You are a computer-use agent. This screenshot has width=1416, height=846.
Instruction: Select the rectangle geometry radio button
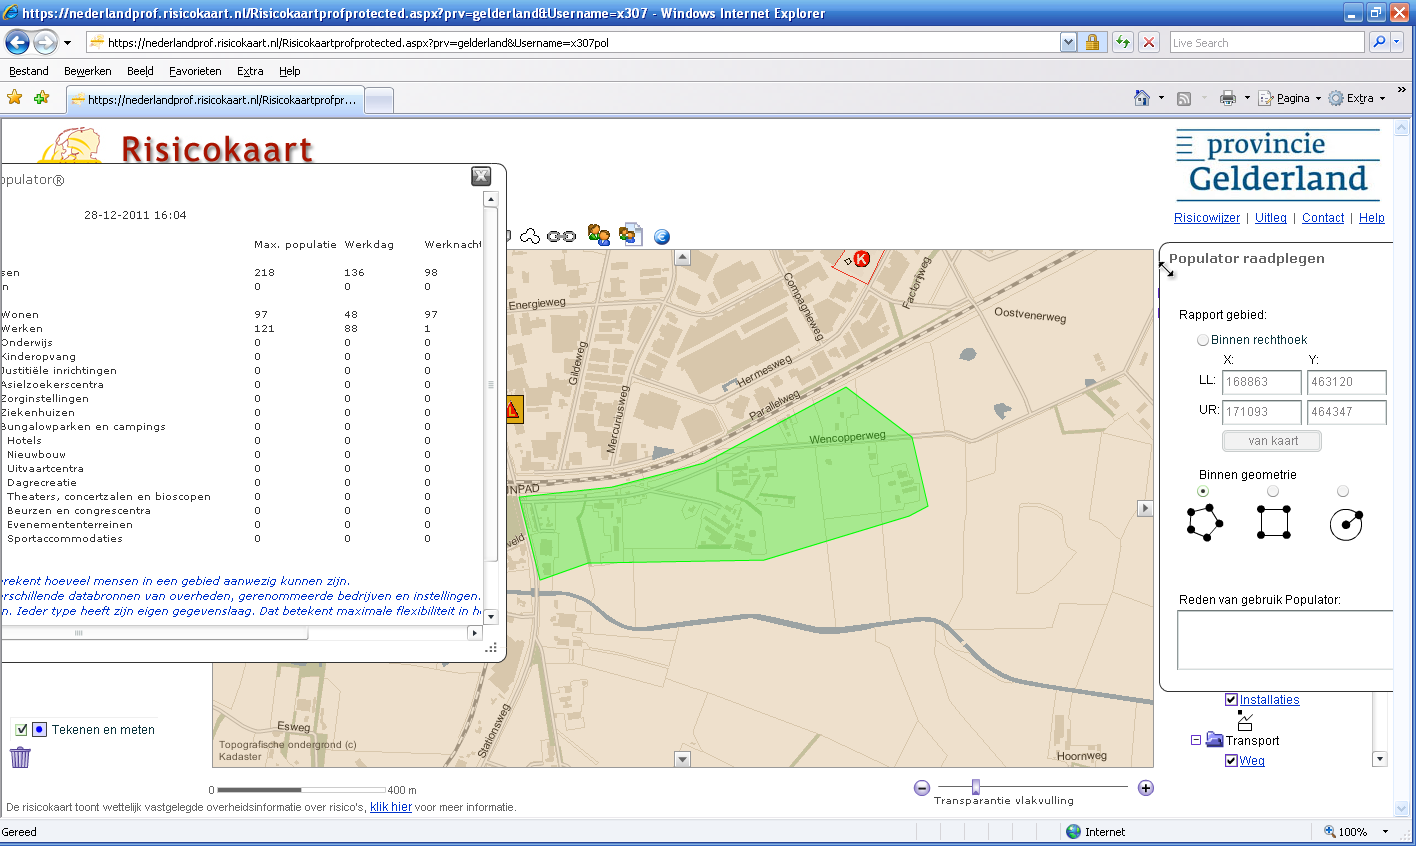tap(1273, 491)
